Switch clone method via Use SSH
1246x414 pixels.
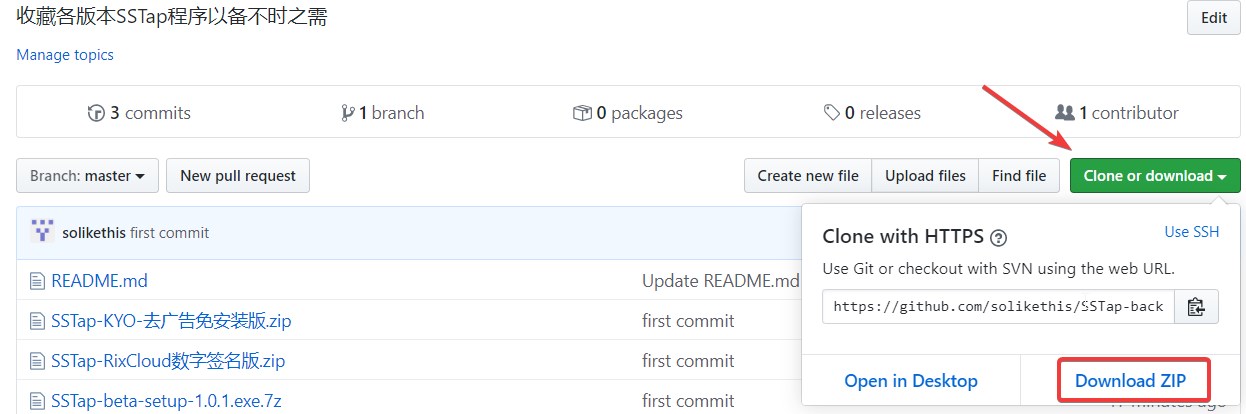click(x=1191, y=232)
